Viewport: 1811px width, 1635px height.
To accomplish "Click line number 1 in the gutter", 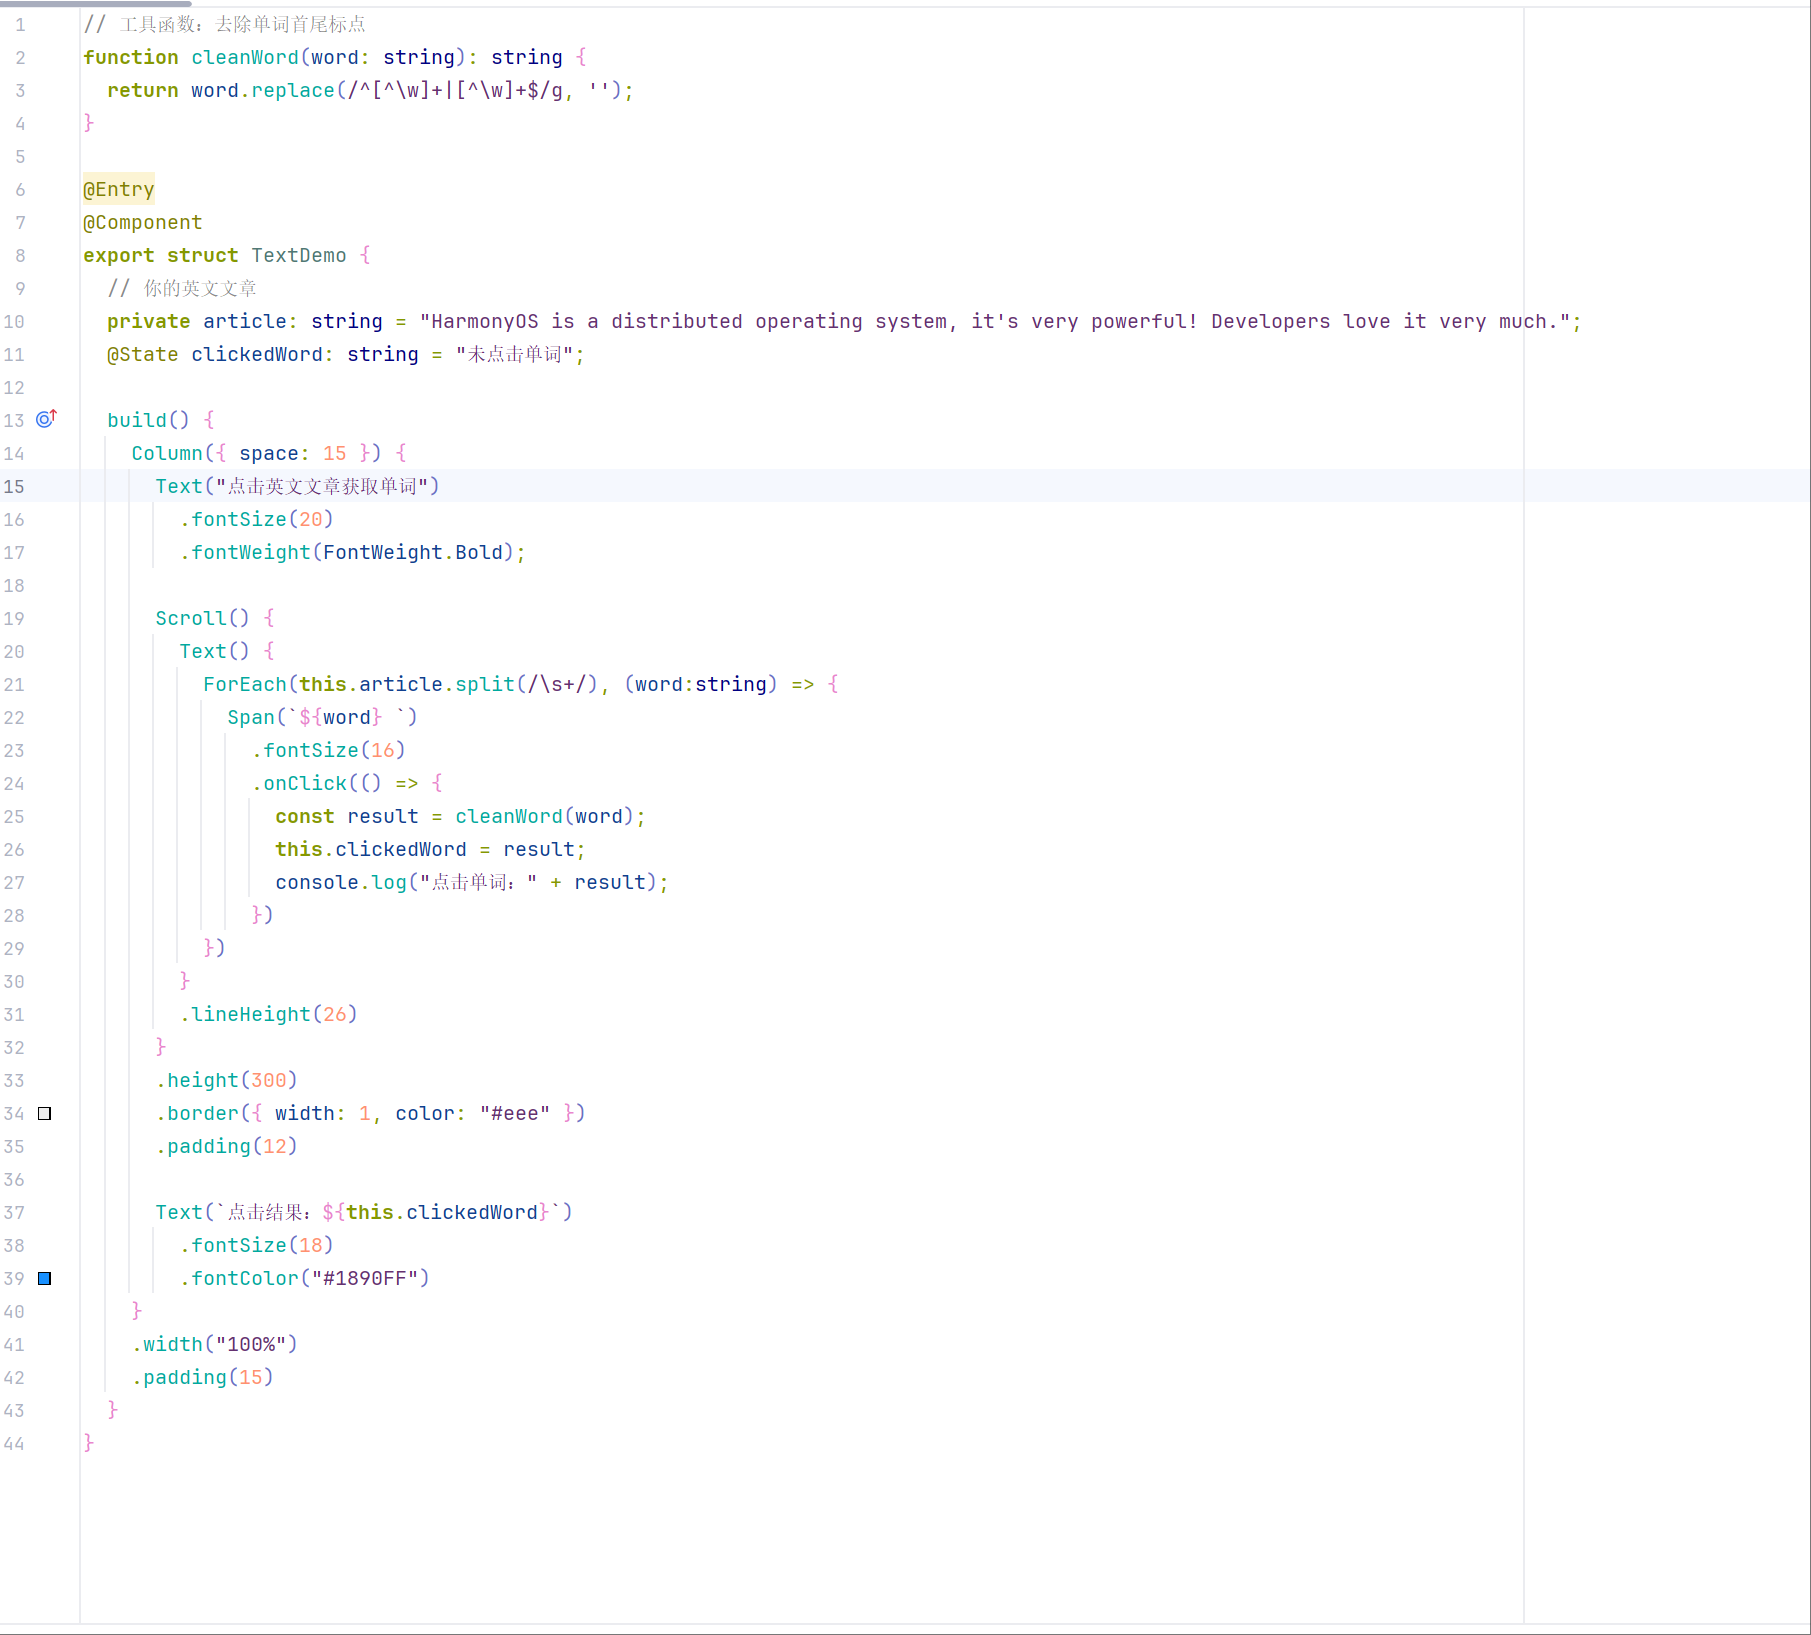I will [x=20, y=24].
